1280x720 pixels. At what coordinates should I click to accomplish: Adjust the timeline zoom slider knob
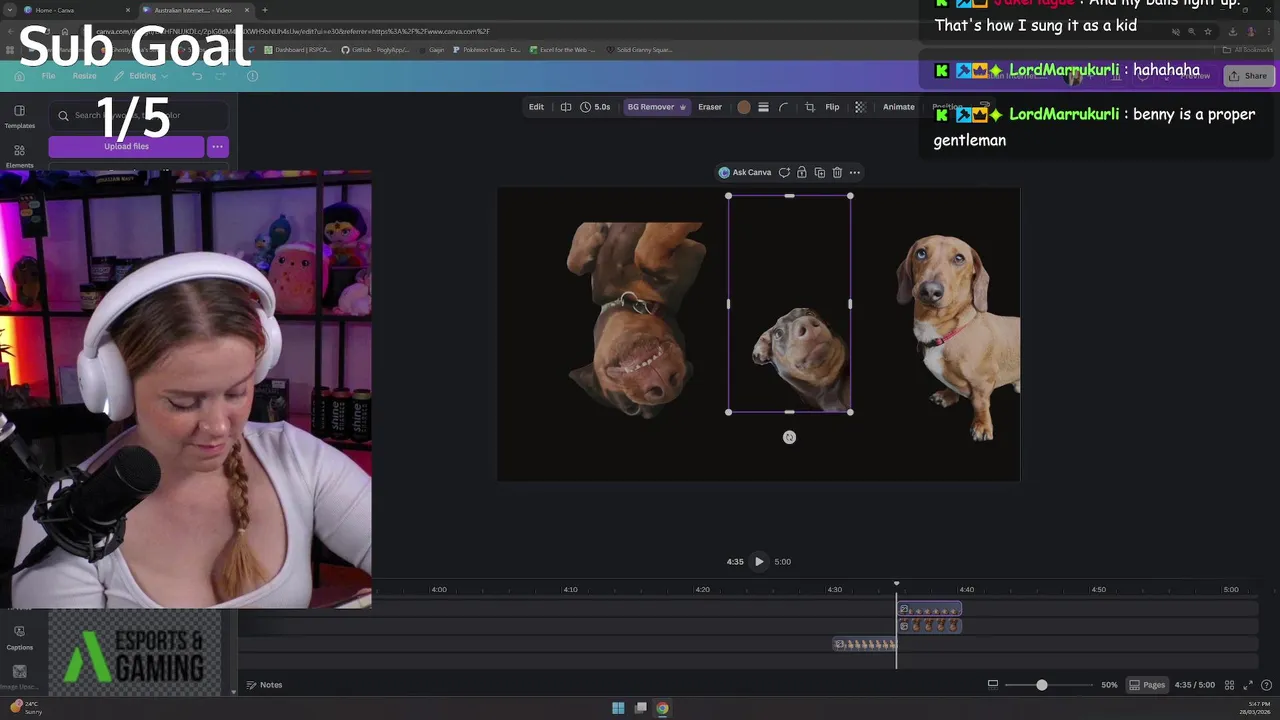(1041, 685)
